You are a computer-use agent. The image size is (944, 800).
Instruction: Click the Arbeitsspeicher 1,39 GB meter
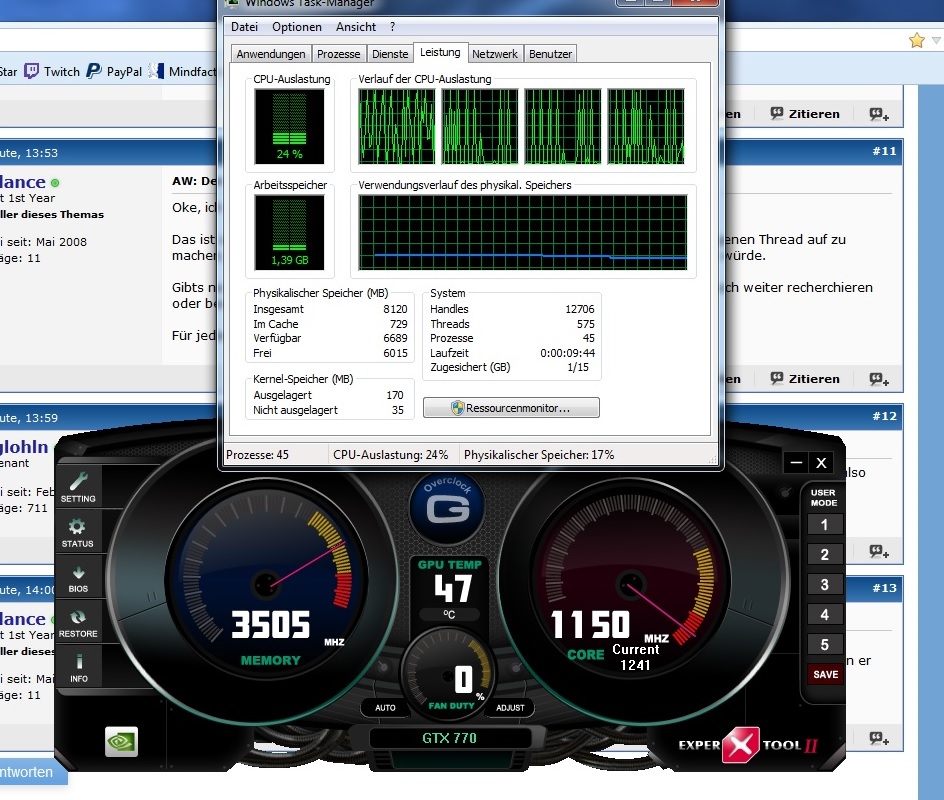(x=290, y=232)
